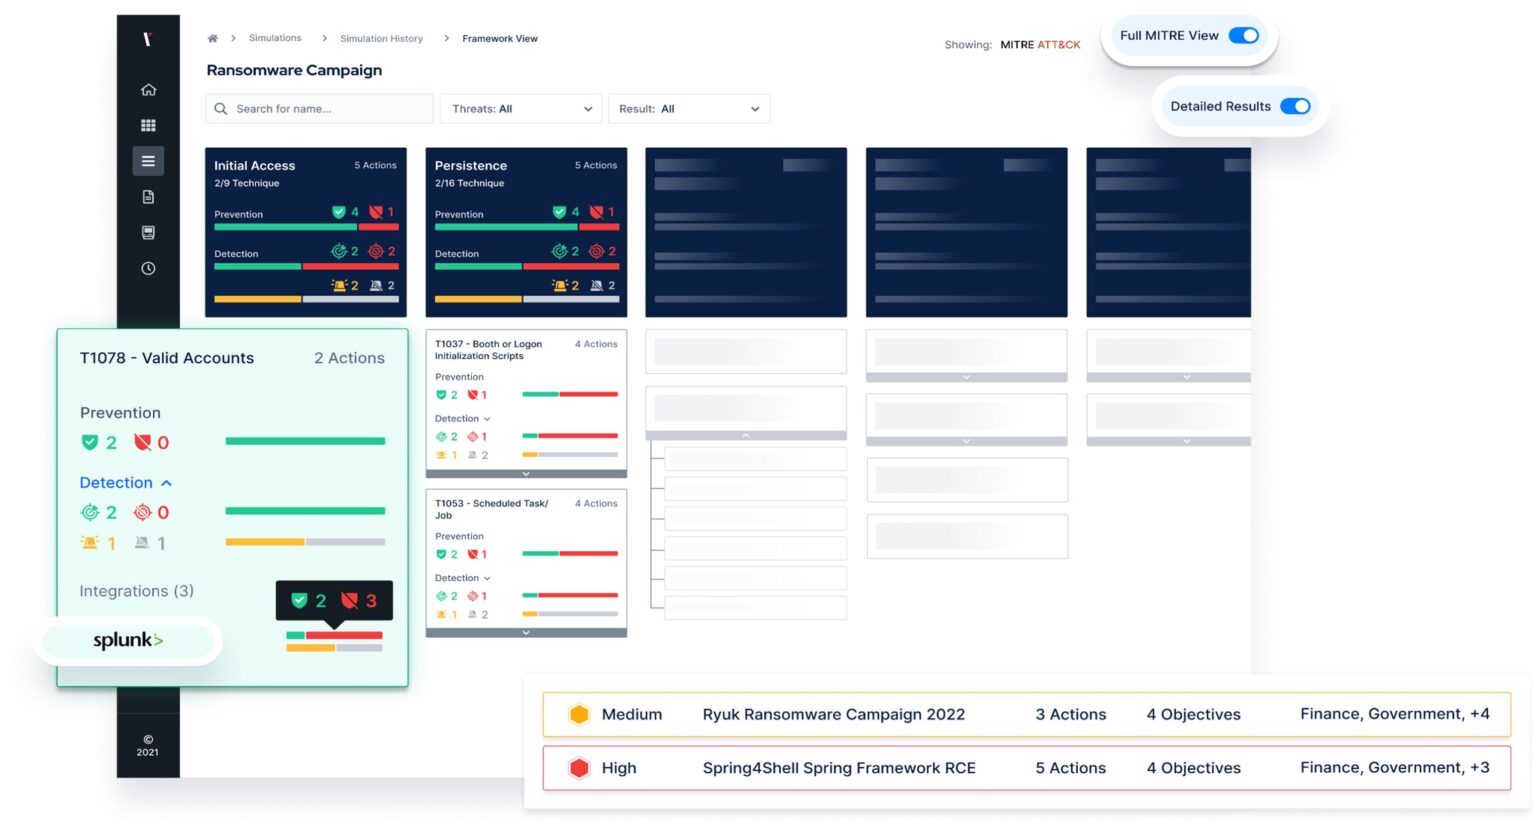Collapse the Detection section in T1078 card

166,483
